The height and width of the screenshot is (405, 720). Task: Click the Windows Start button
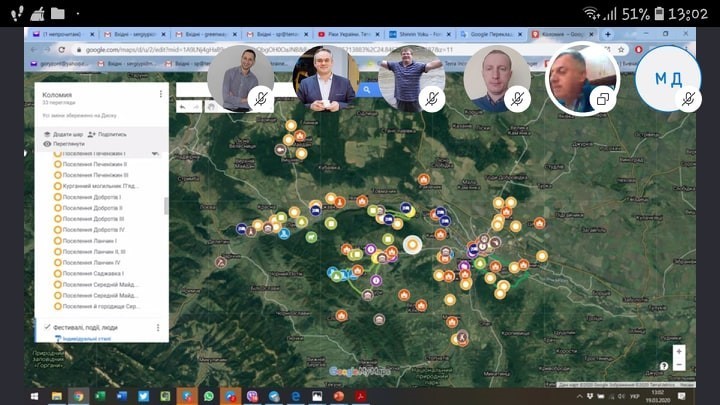click(x=36, y=396)
